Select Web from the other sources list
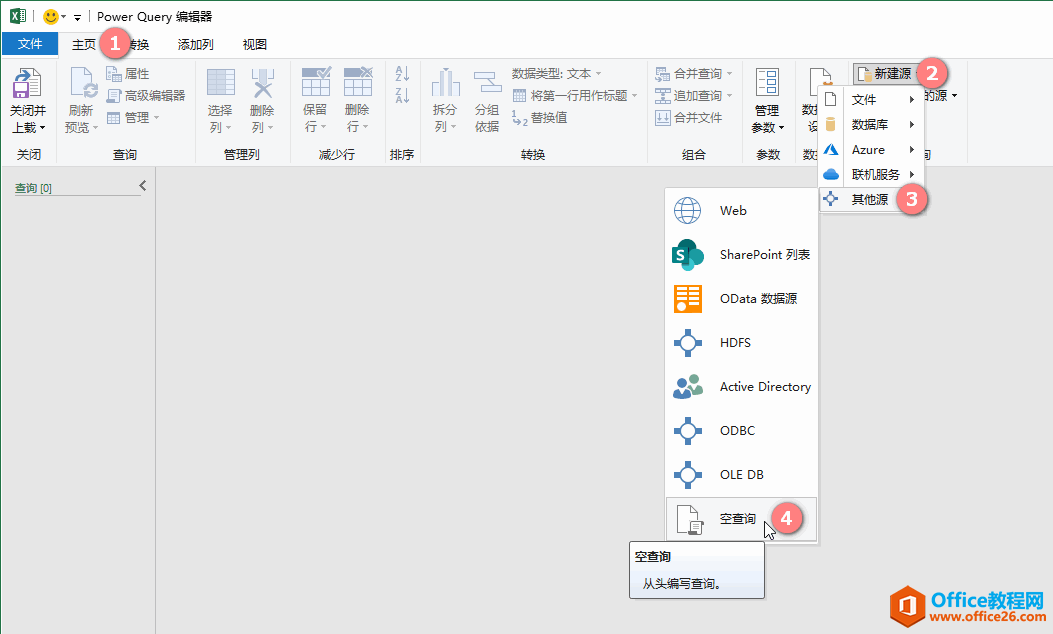 (x=741, y=210)
